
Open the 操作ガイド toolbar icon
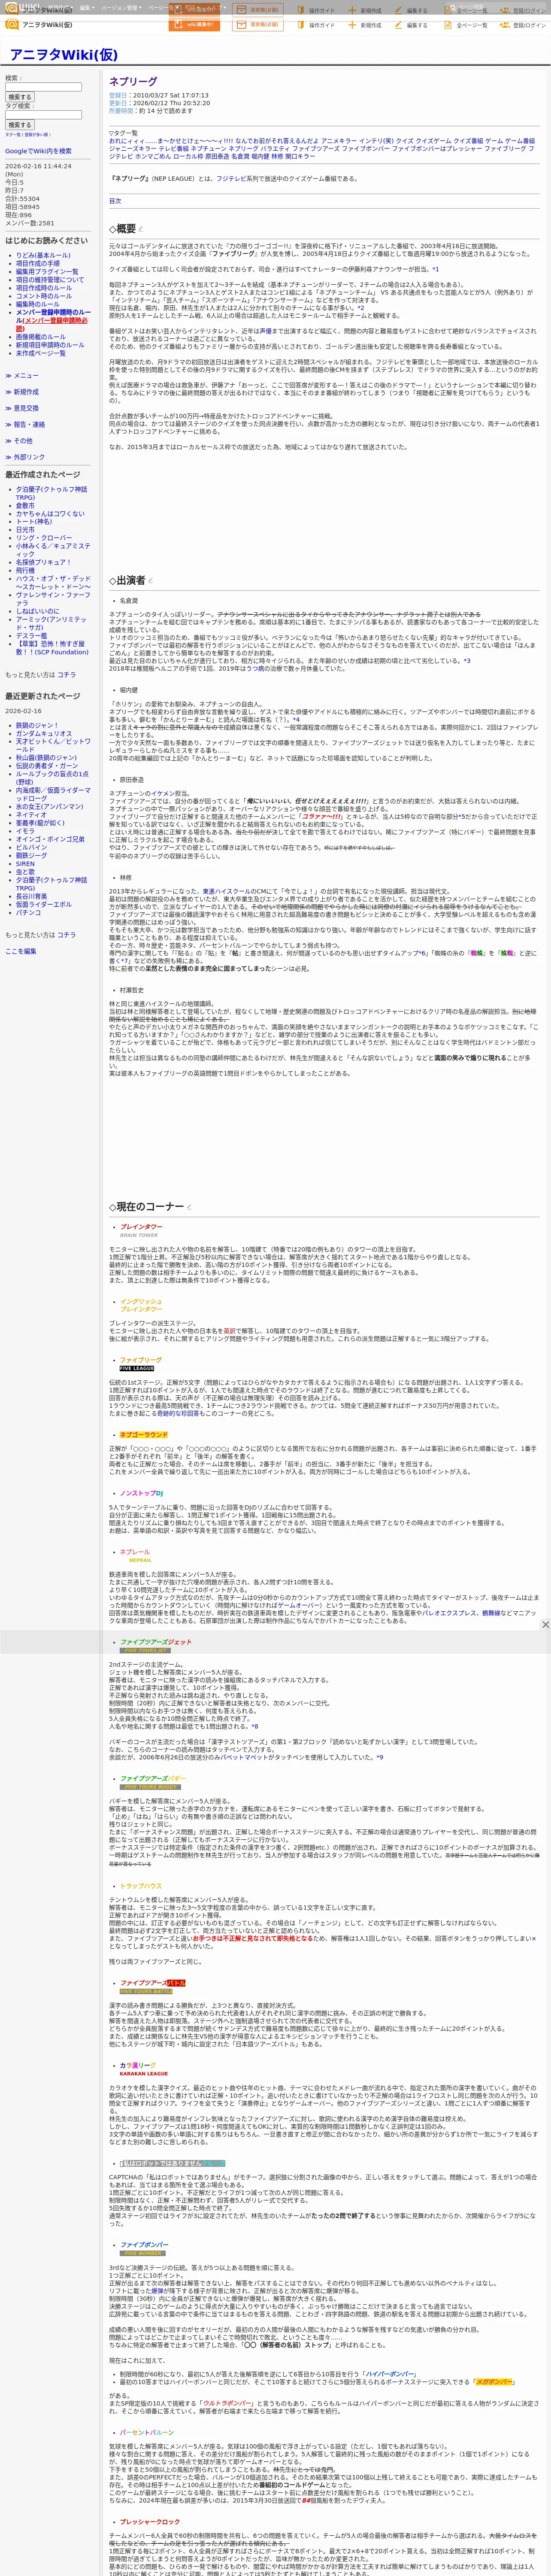(316, 25)
